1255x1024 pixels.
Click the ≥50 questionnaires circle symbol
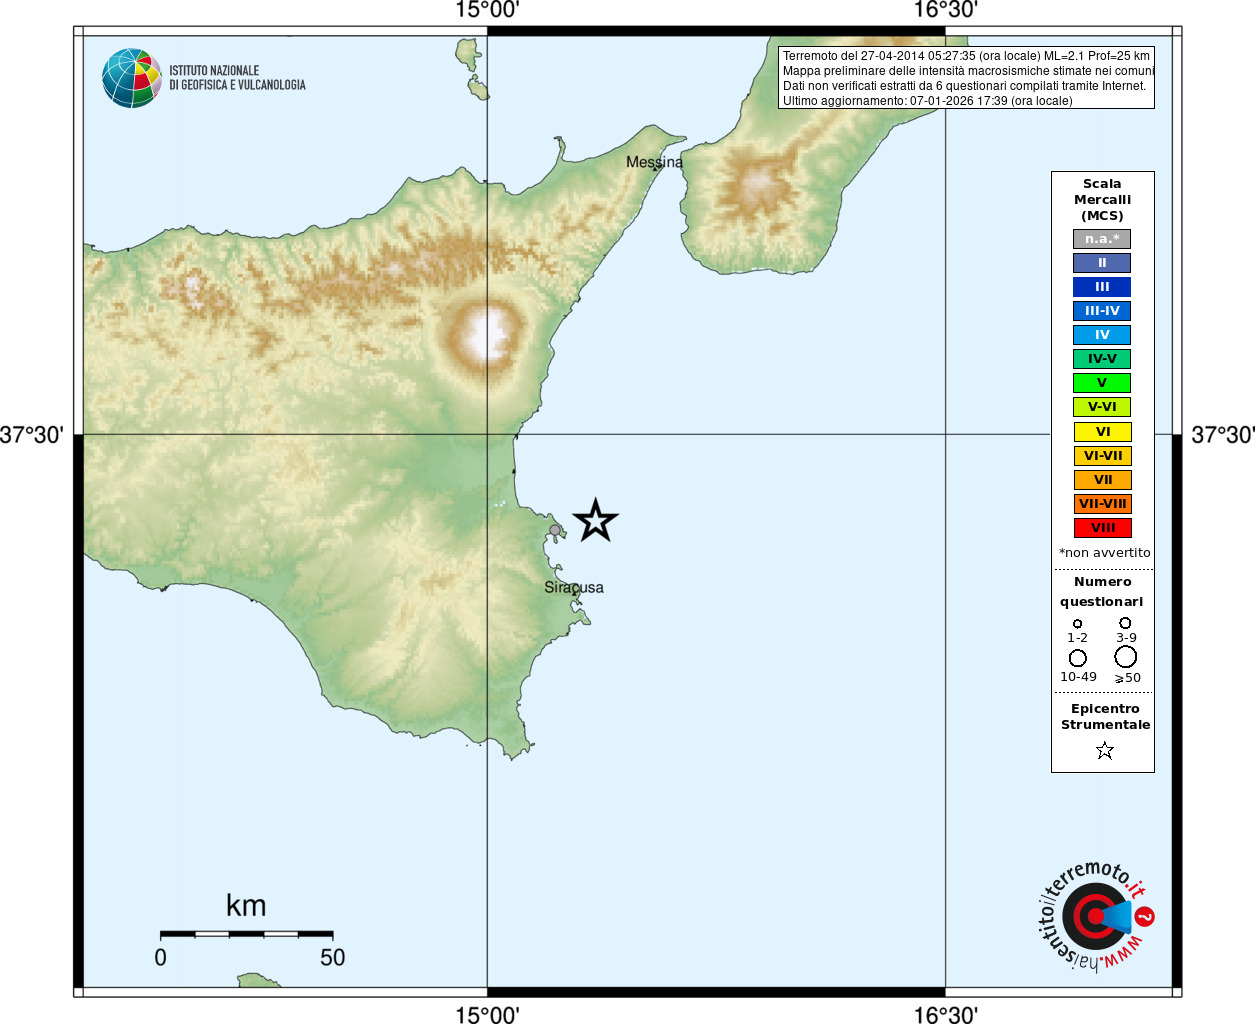pyautogui.click(x=1126, y=657)
